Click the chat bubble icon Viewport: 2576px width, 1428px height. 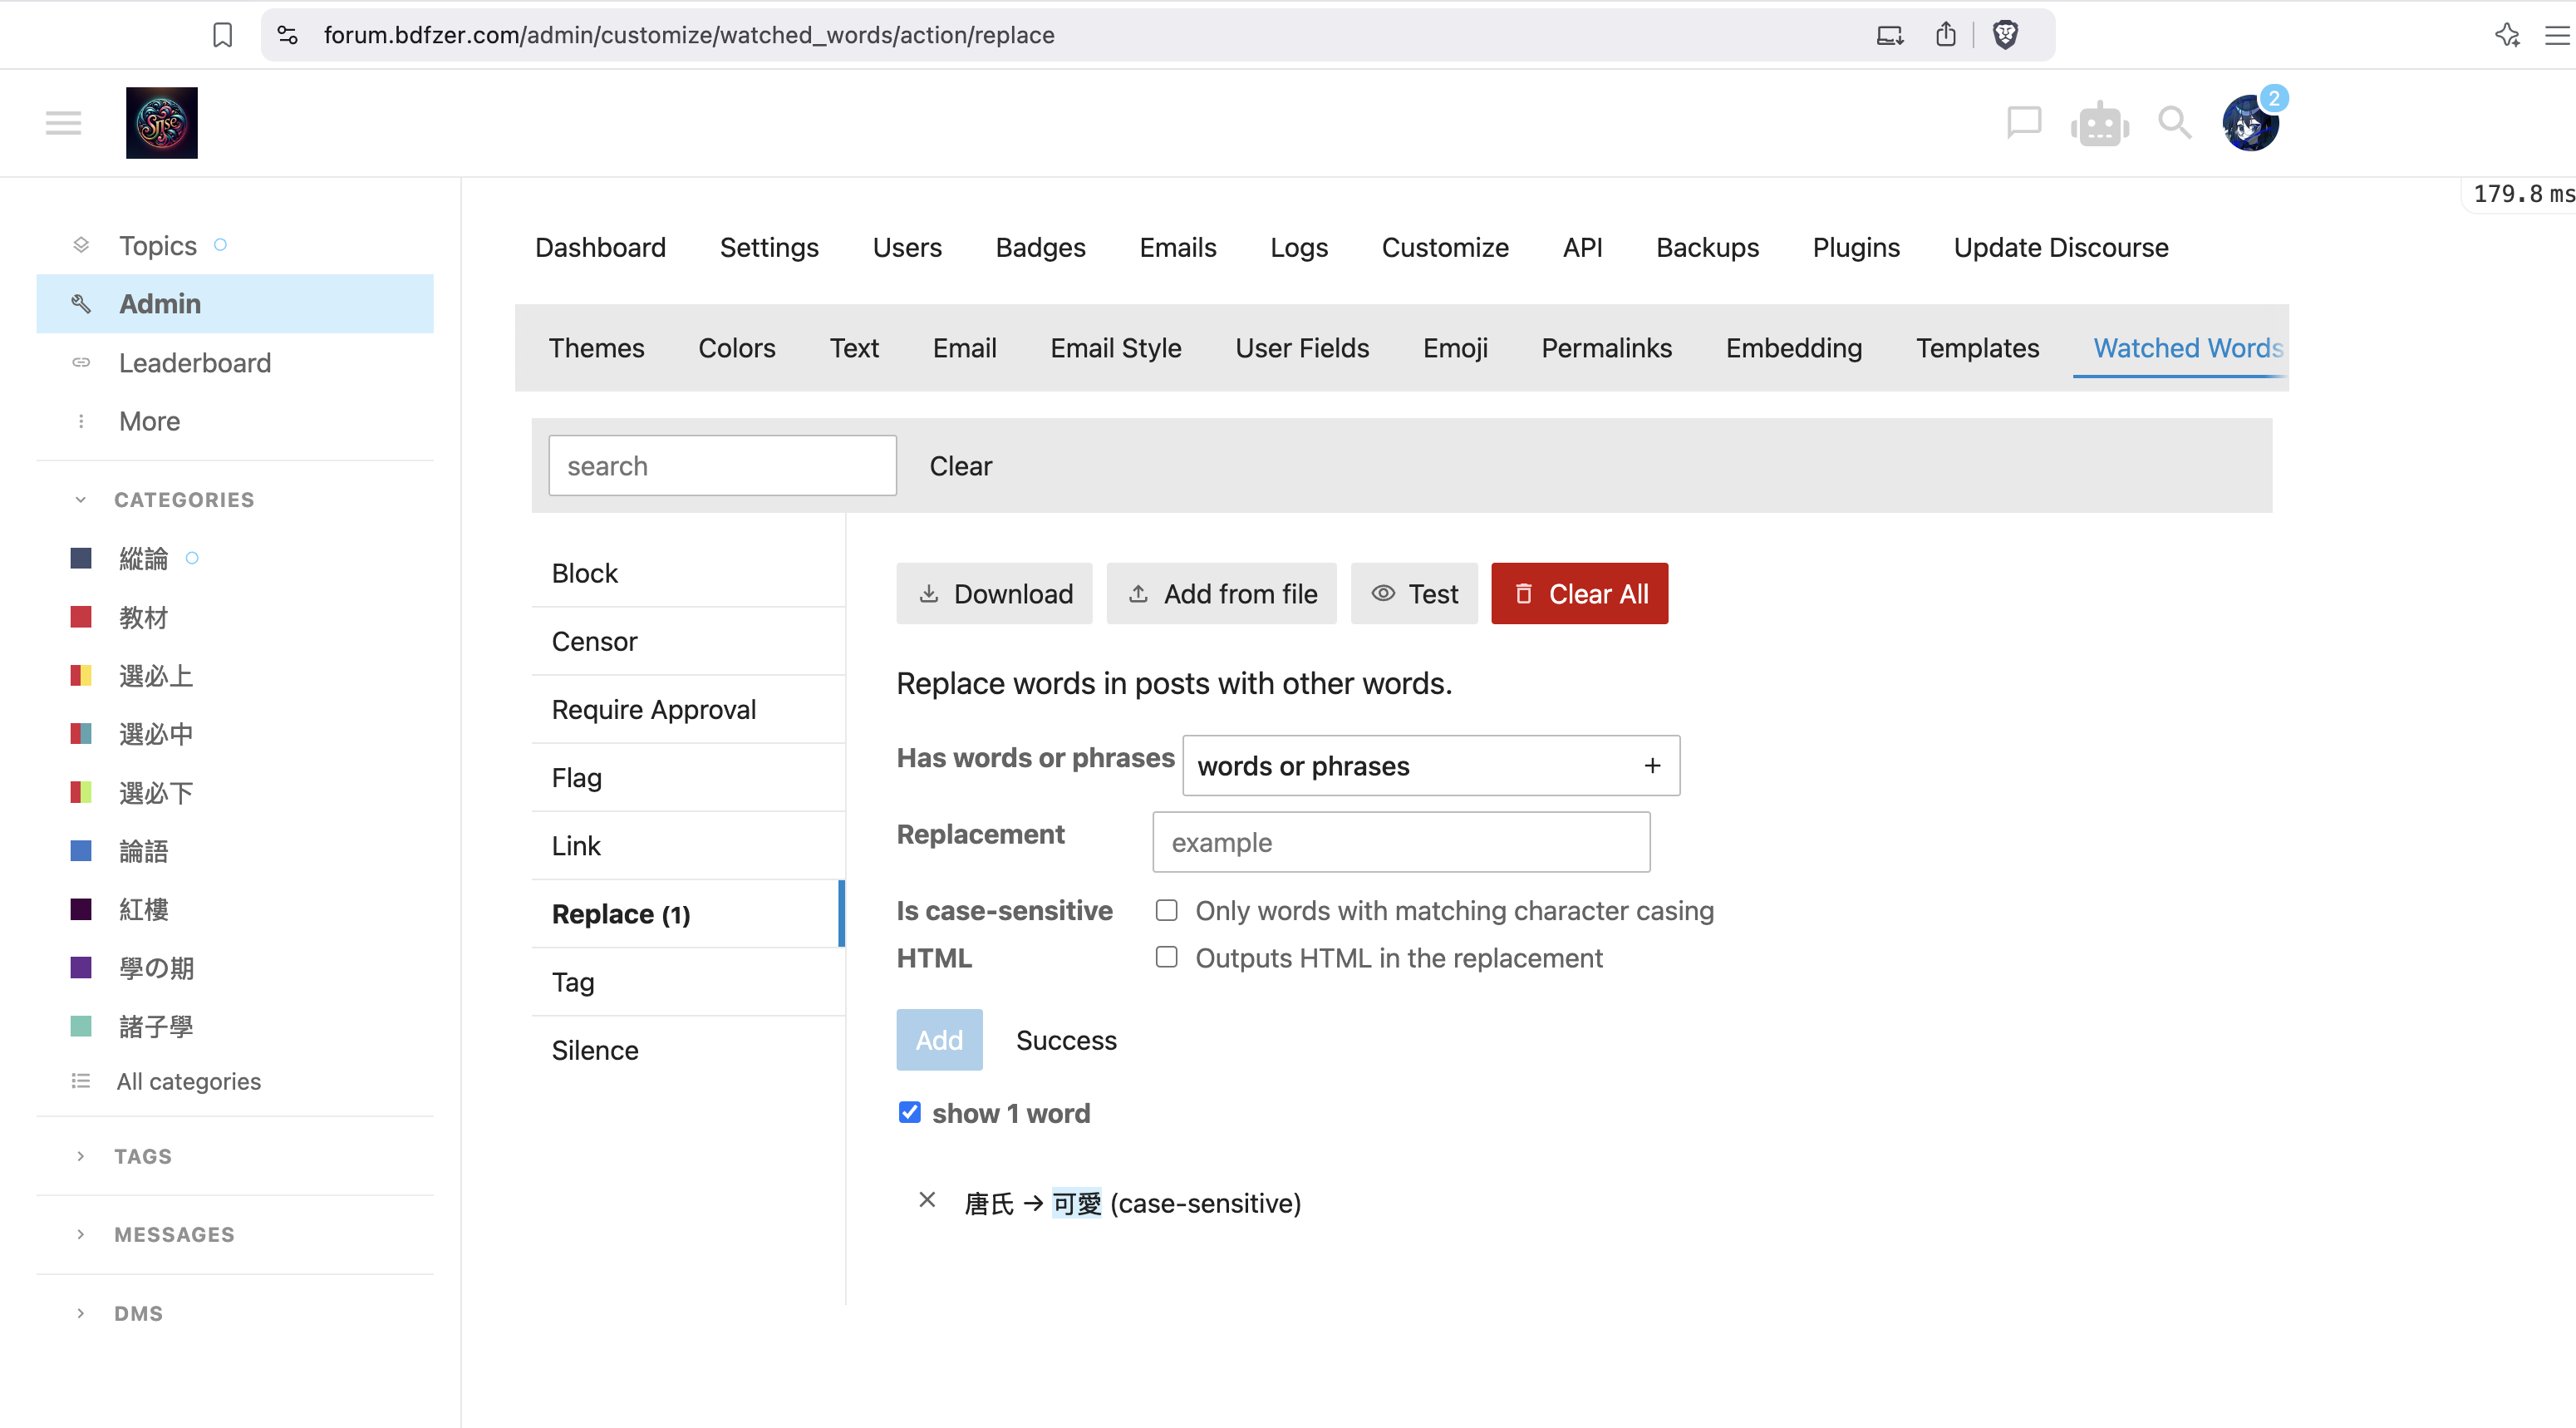click(x=2023, y=123)
